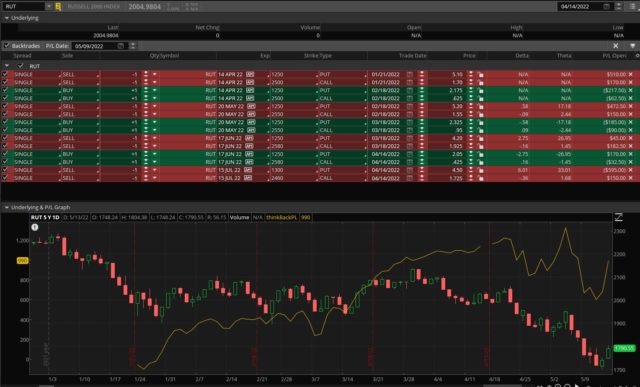Image resolution: width=640 pixels, height=387 pixels.
Task: Remove all backtrades with the X icon
Action: pyautogui.click(x=615, y=46)
